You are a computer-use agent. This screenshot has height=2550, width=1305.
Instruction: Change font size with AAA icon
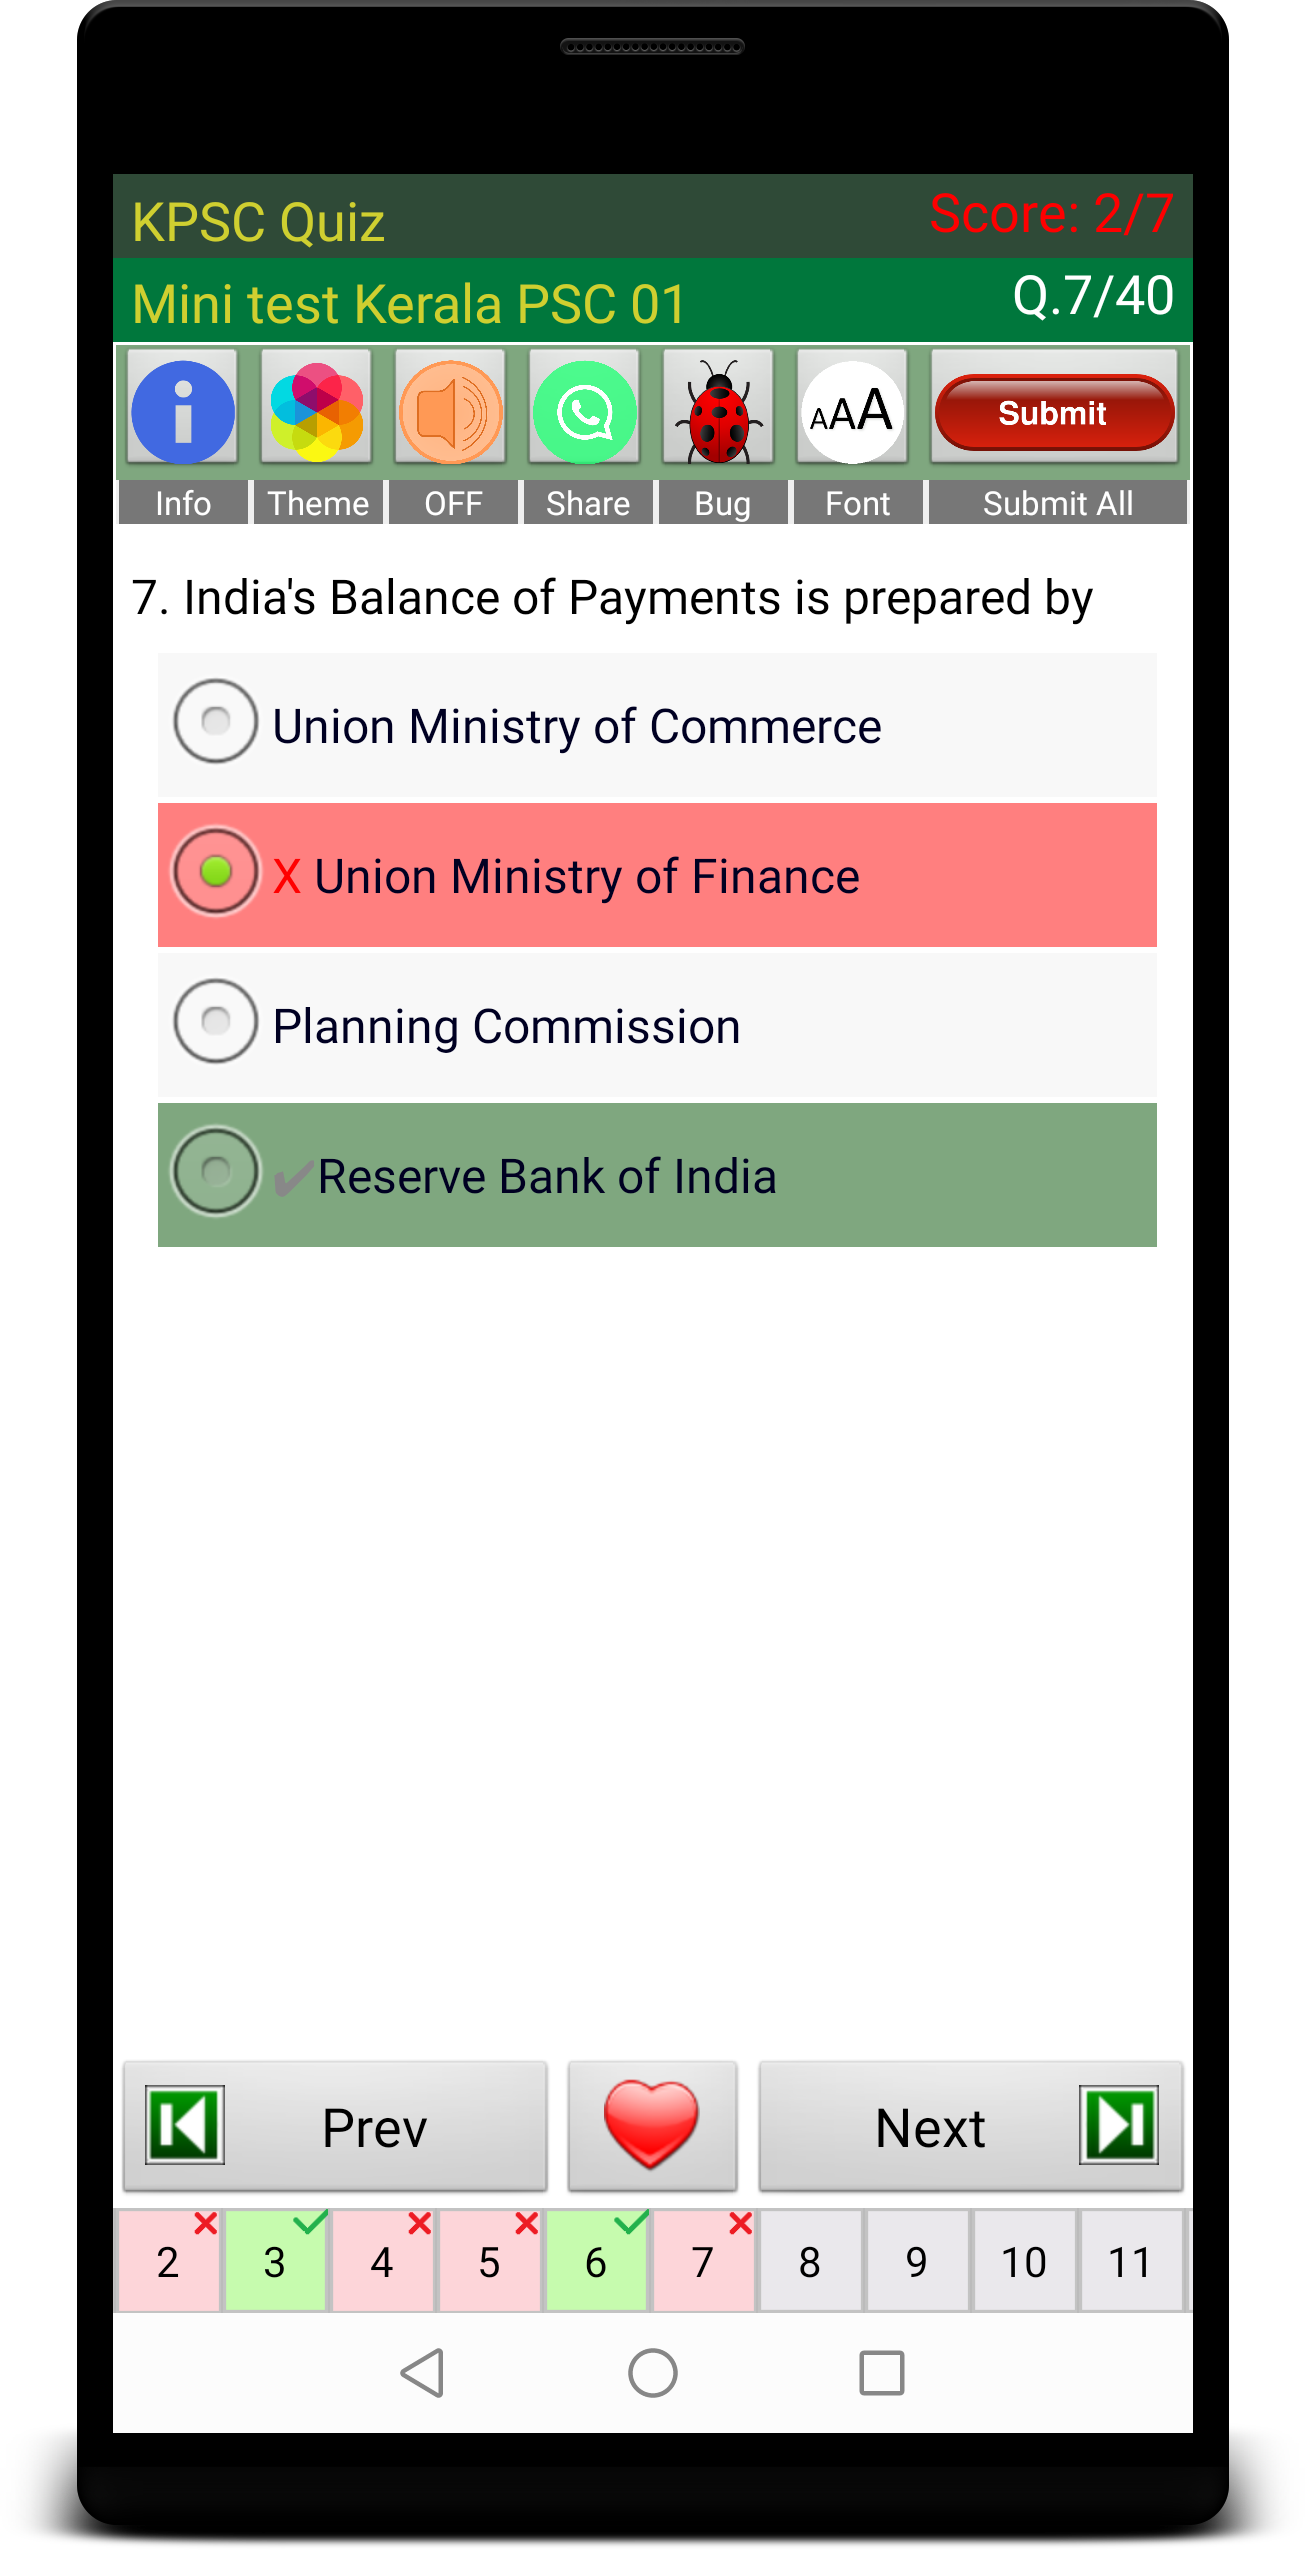tap(852, 411)
